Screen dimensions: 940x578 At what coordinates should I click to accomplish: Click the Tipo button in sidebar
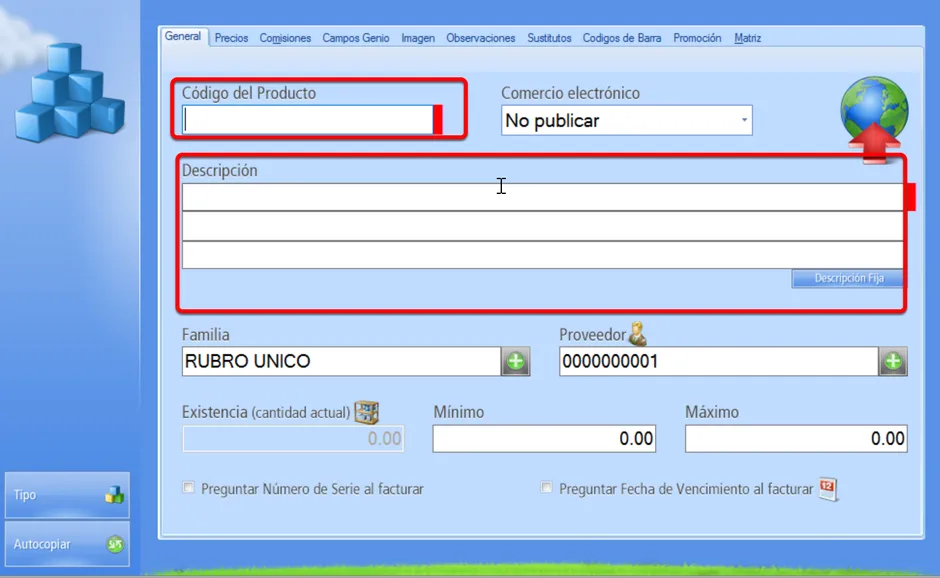(x=67, y=495)
